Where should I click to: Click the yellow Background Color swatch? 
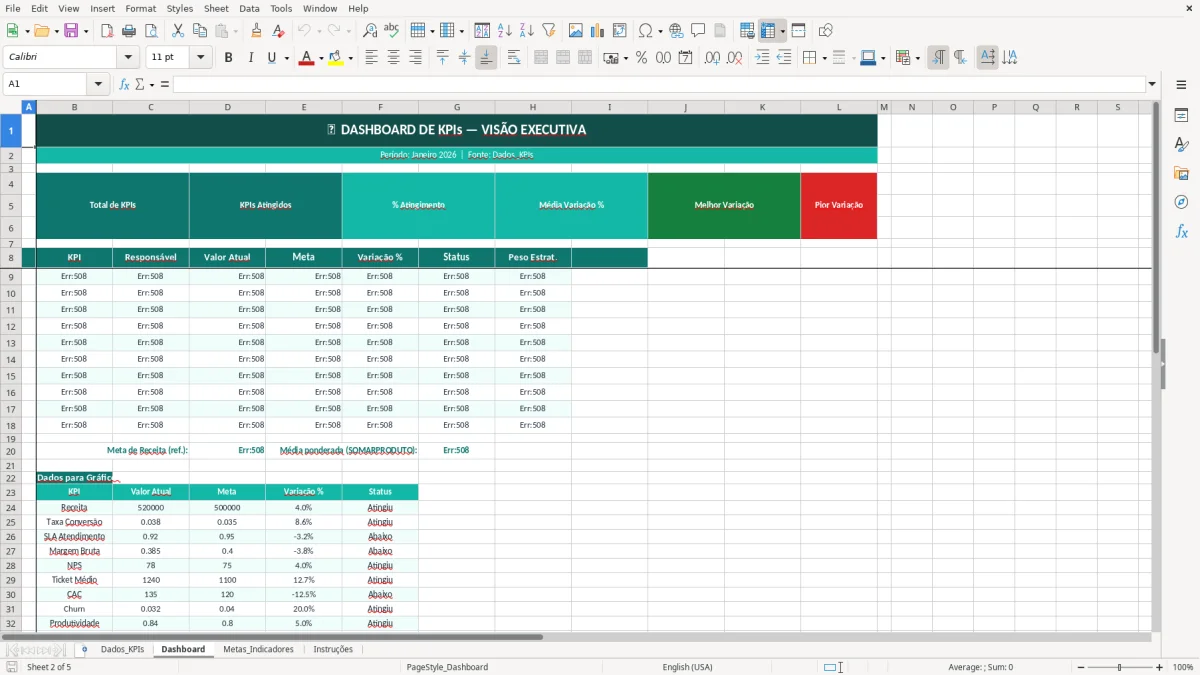335,58
